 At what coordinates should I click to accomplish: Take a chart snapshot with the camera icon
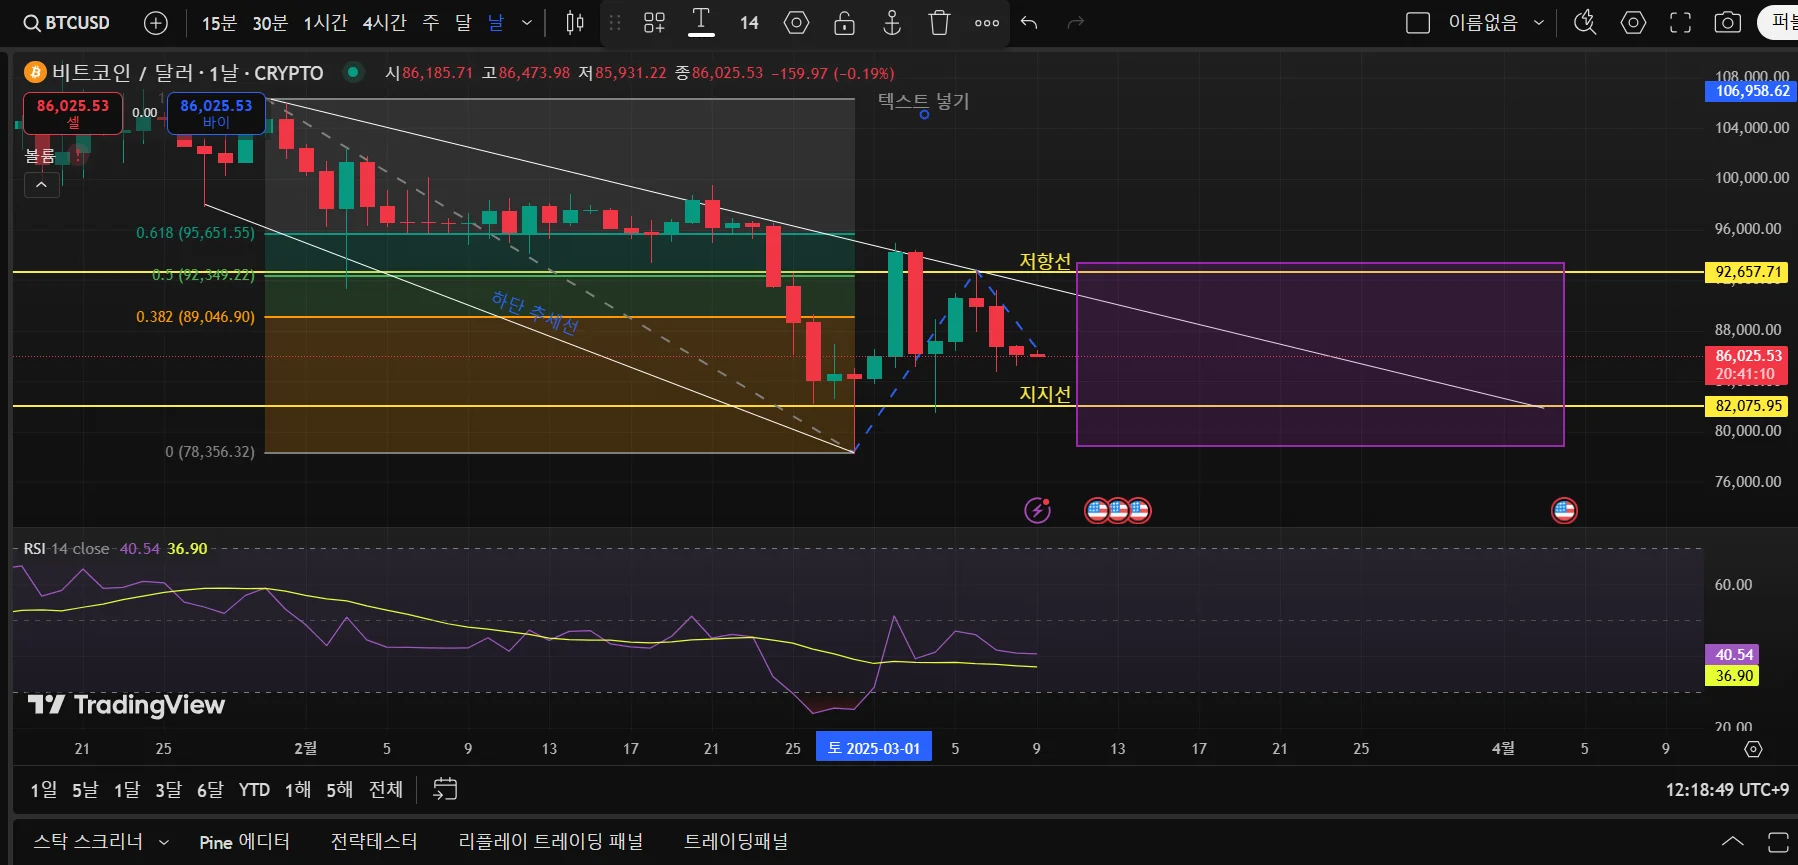point(1728,22)
